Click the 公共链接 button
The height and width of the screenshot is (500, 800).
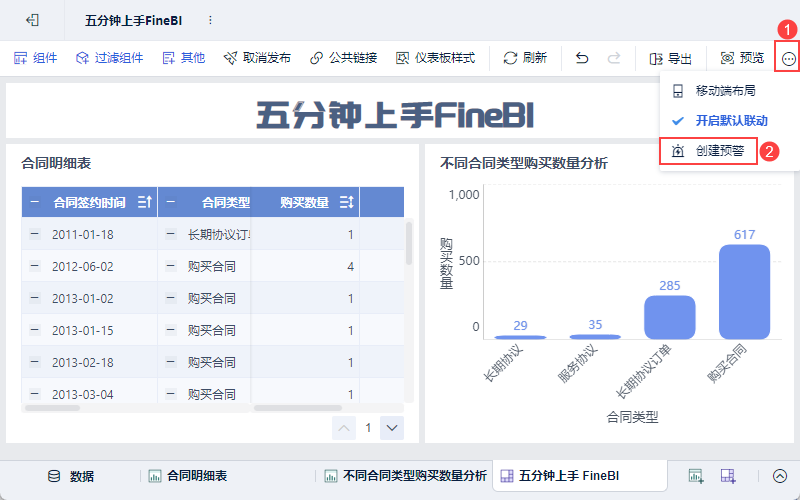coord(343,58)
